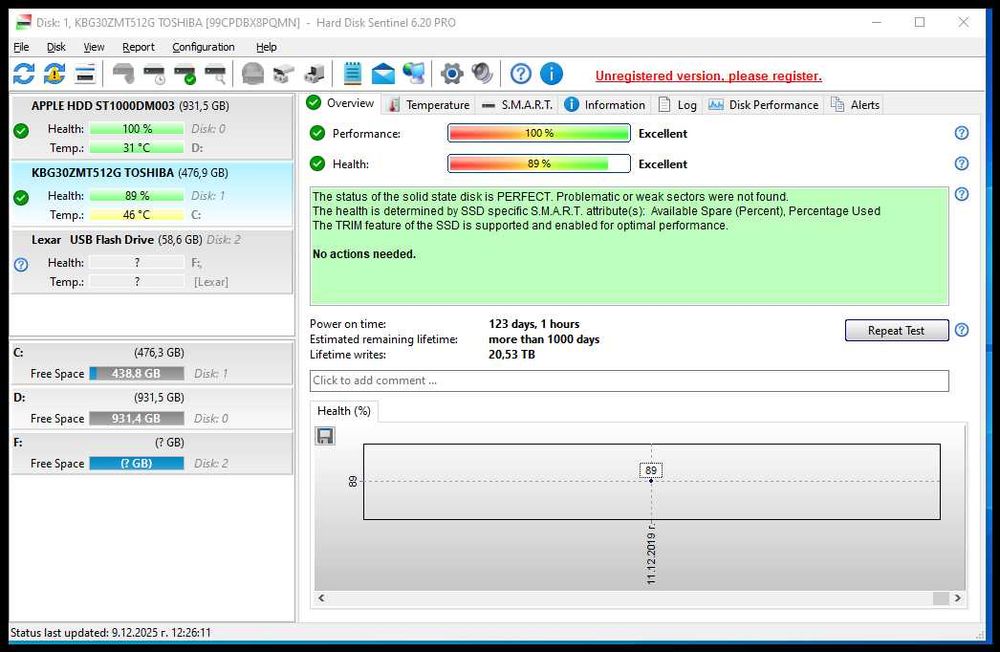Image resolution: width=1000 pixels, height=652 pixels.
Task: Click the gray dome-shaped toolbar icon
Action: click(x=253, y=74)
